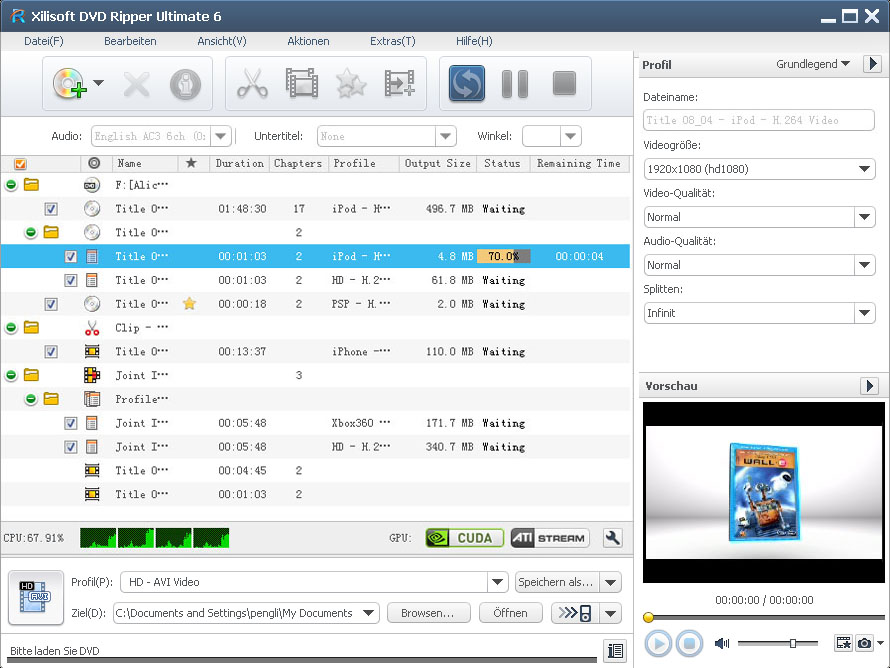
Task: Click the Add DVD disc icon
Action: click(69, 84)
